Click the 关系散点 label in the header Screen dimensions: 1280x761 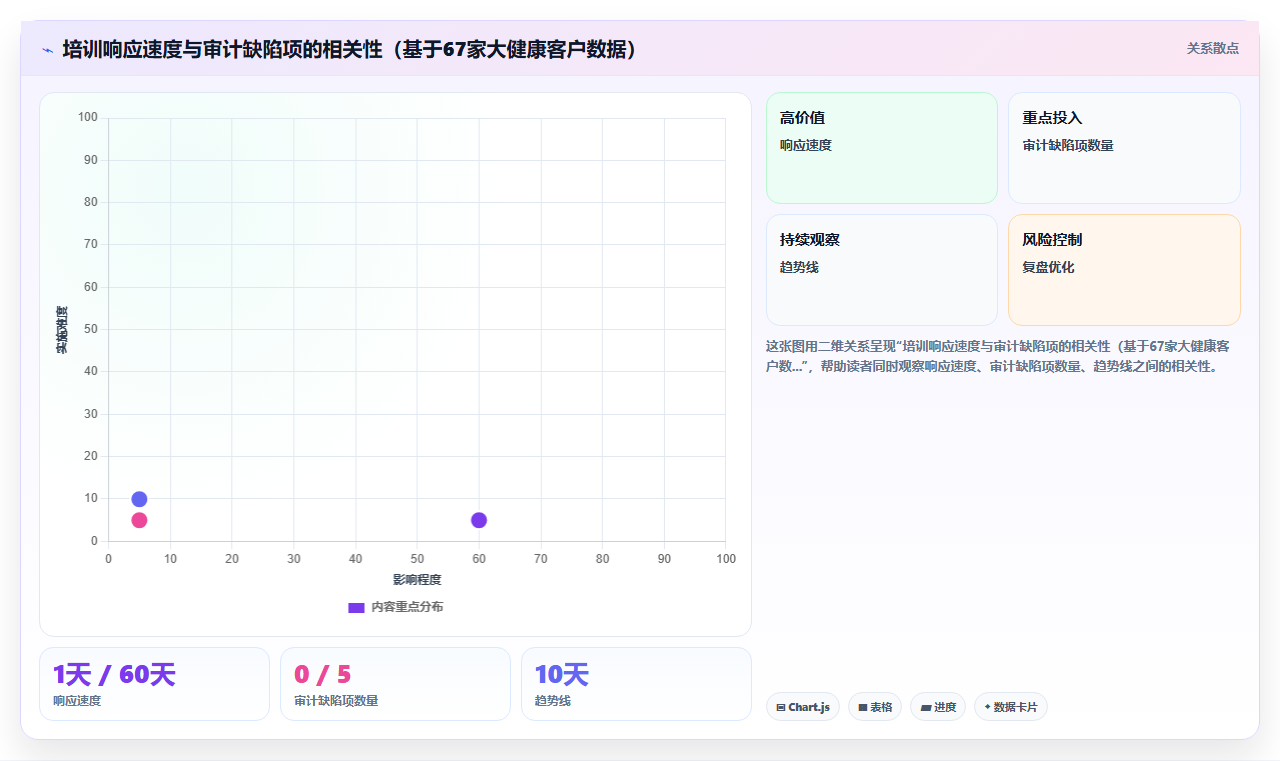(x=1212, y=48)
